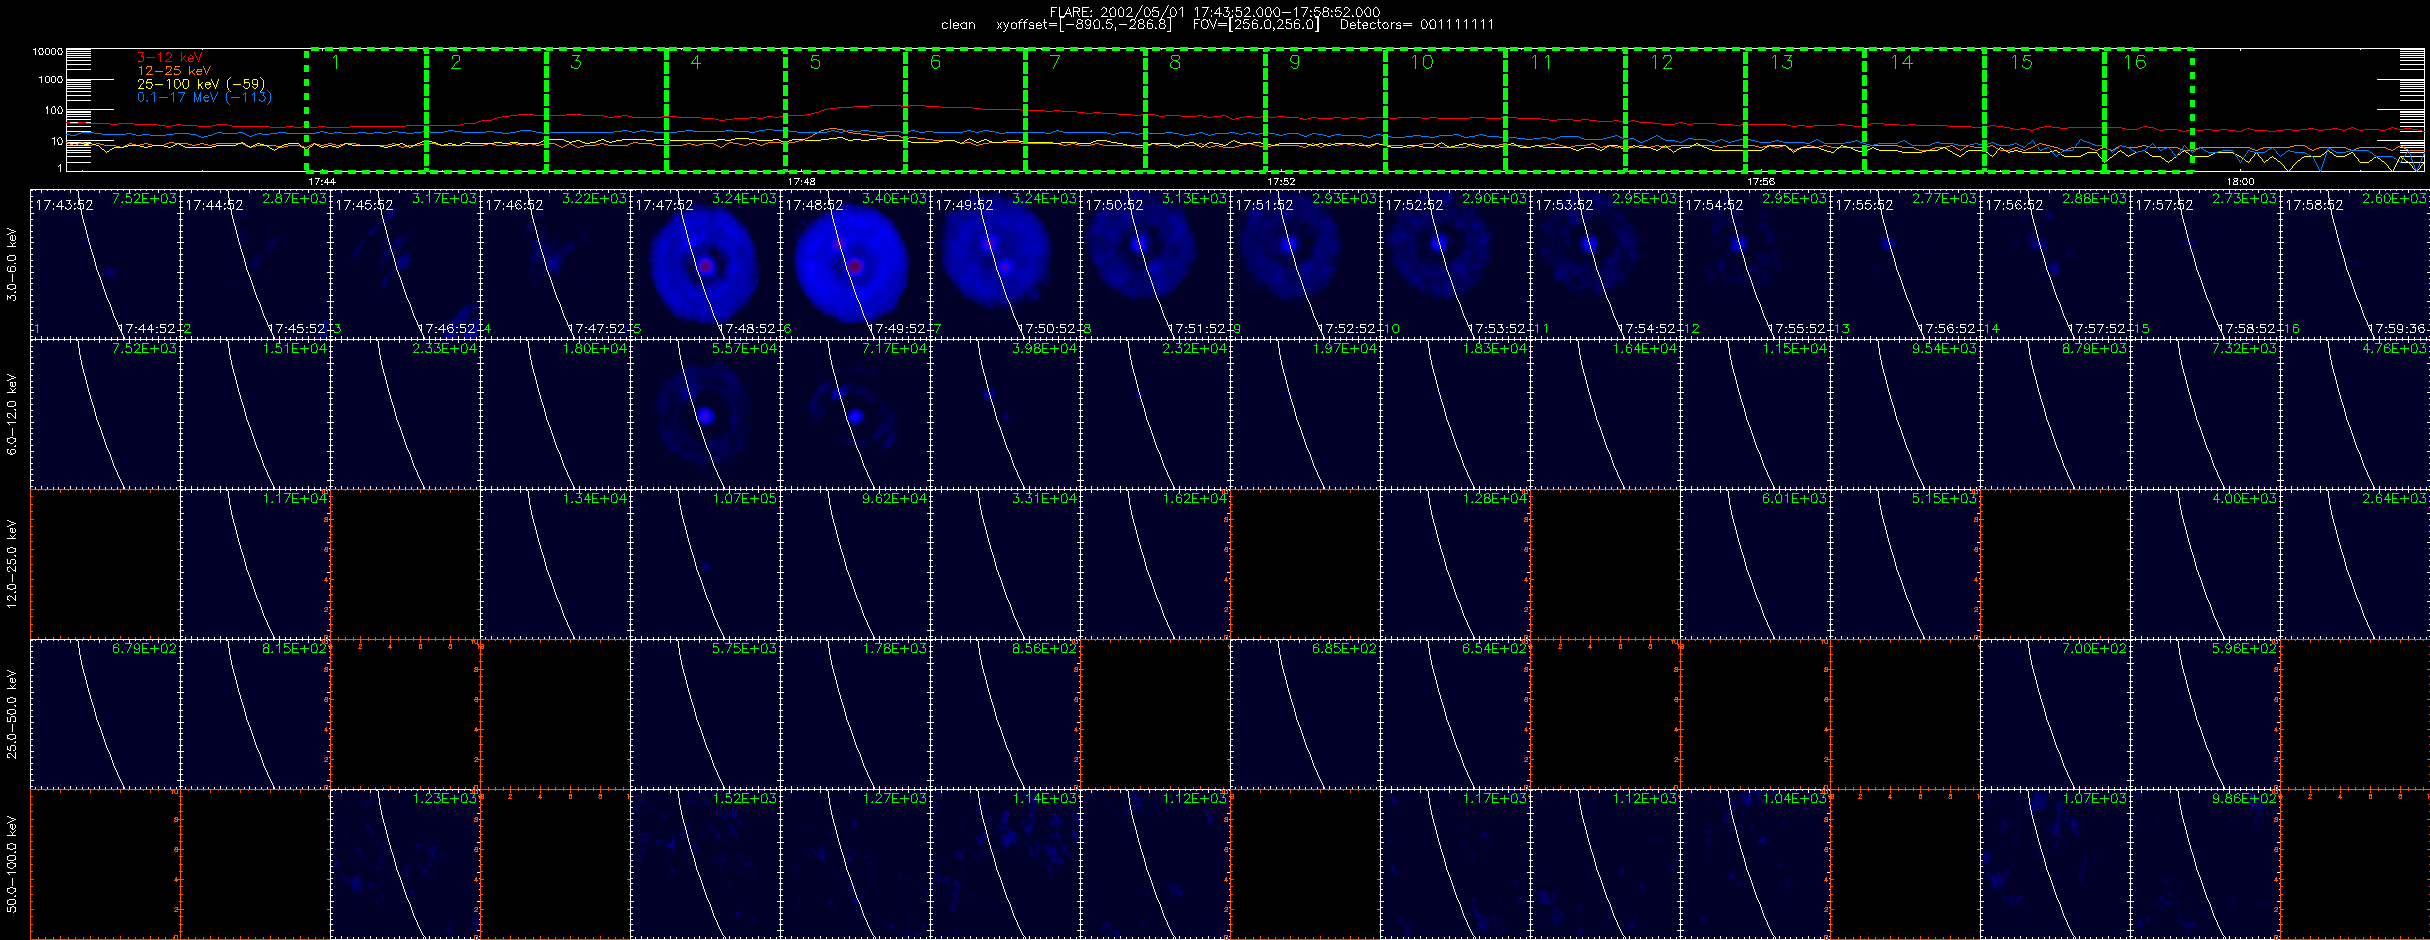Click the 3.40E+03 peak value label

894,199
